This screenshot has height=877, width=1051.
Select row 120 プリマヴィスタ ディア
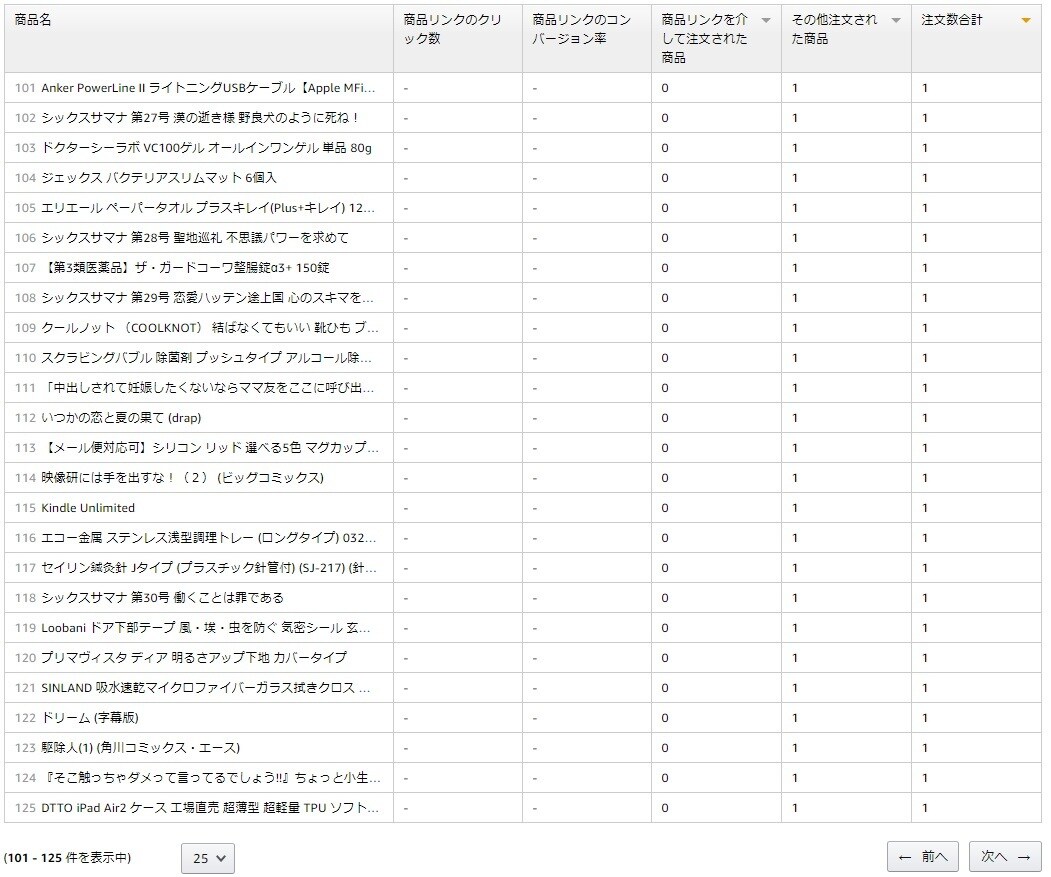[x=523, y=658]
